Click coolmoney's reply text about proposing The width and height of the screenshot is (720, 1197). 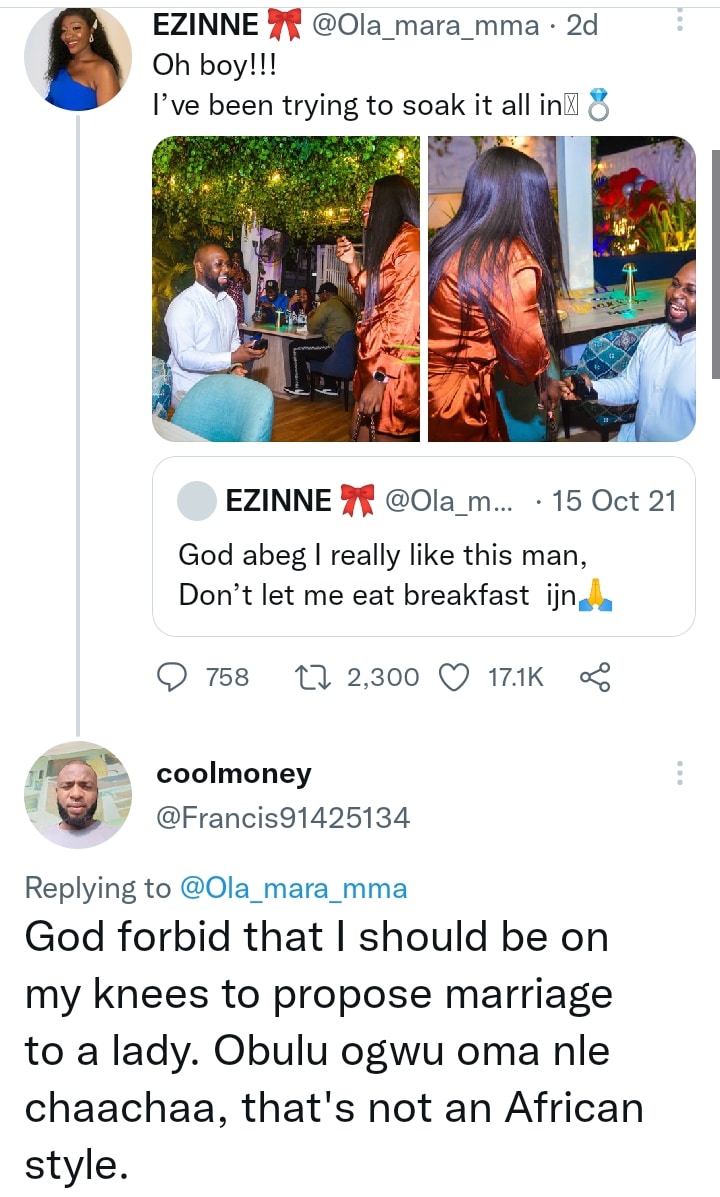(330, 1050)
